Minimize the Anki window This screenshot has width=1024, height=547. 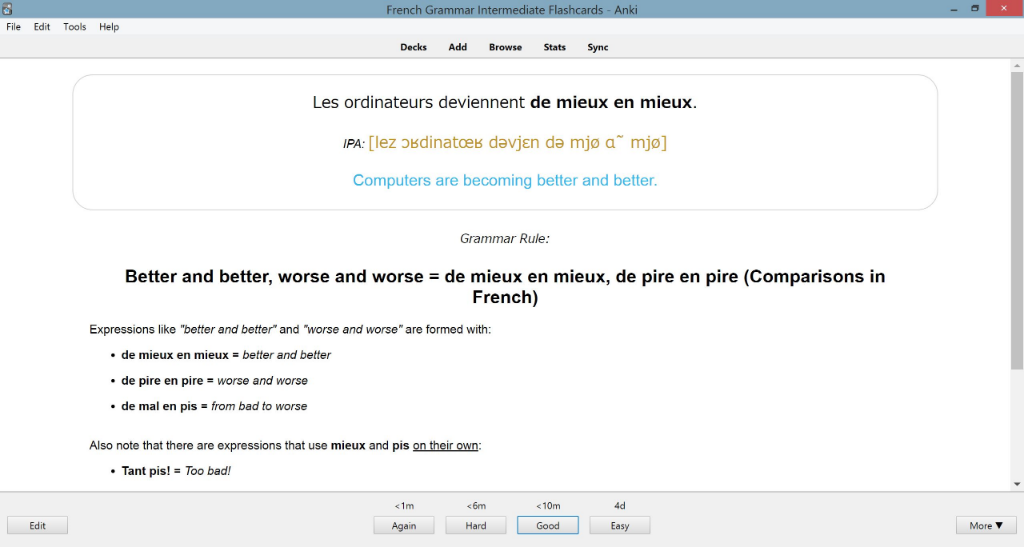(954, 9)
